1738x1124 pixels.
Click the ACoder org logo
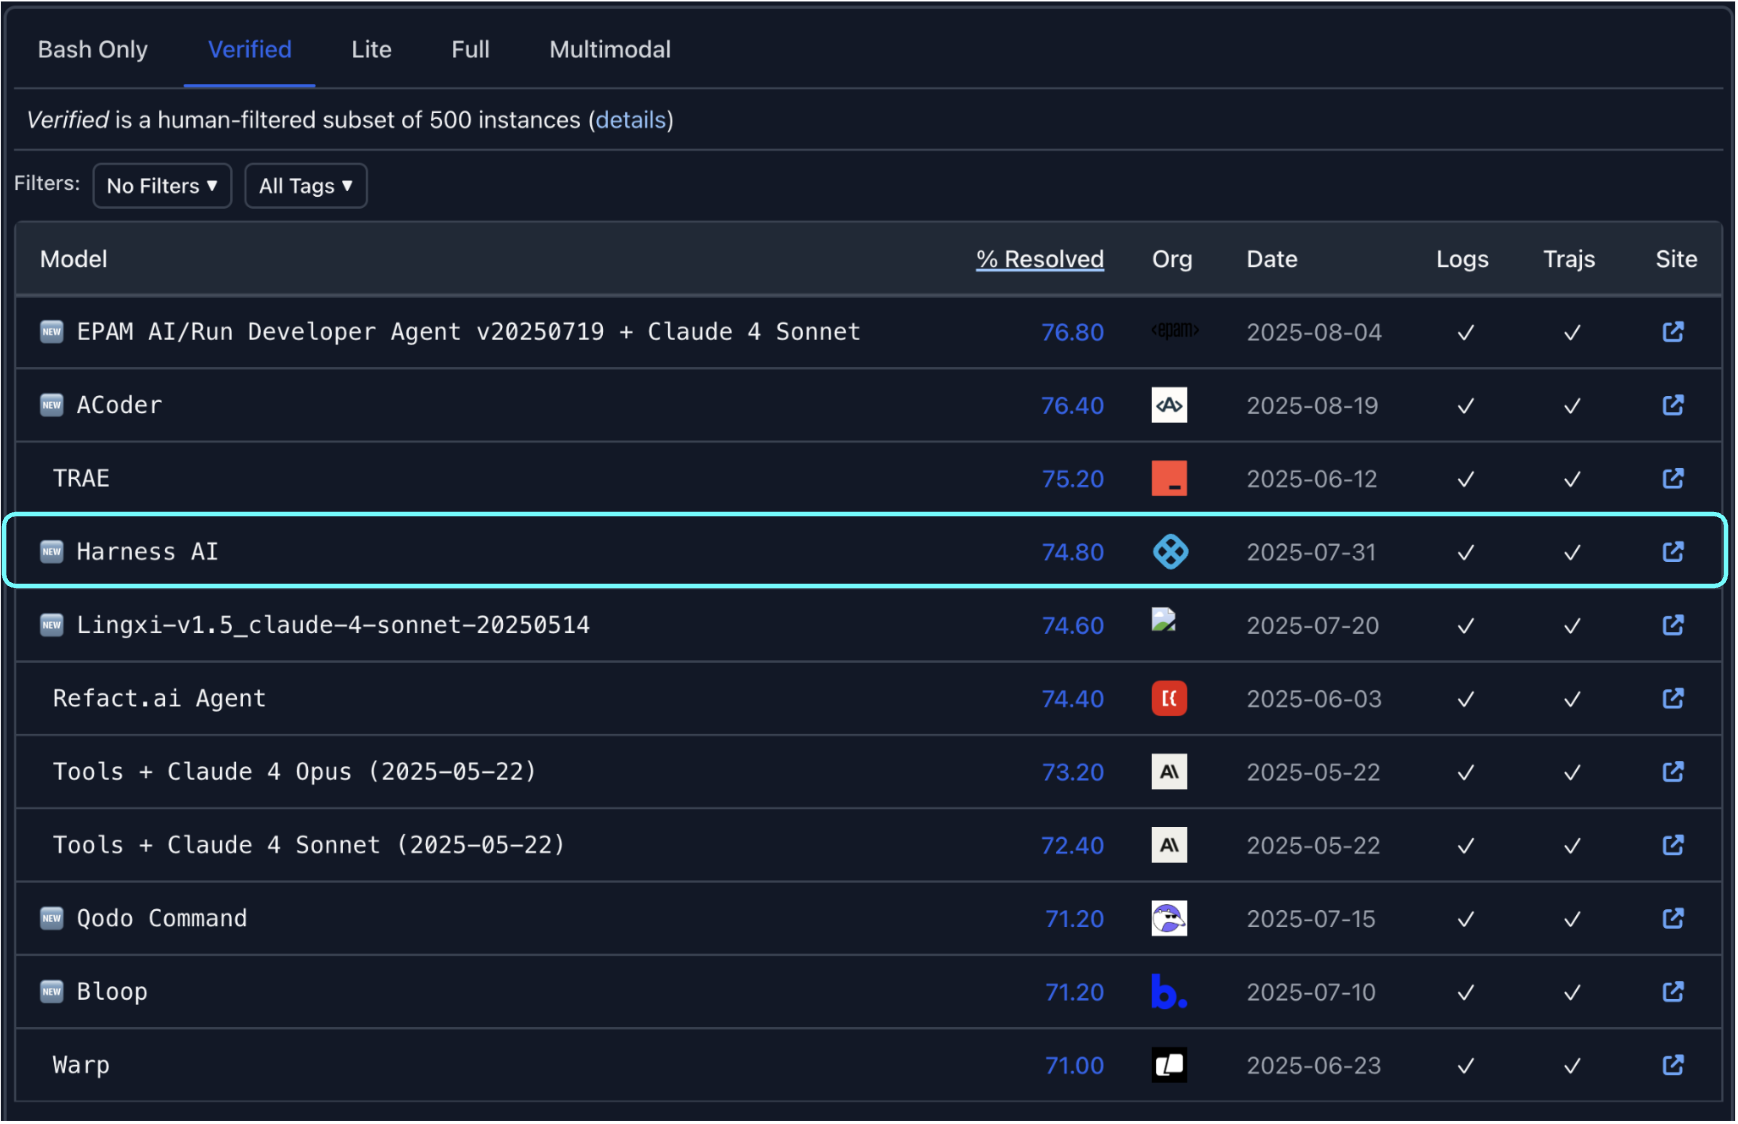(x=1169, y=405)
